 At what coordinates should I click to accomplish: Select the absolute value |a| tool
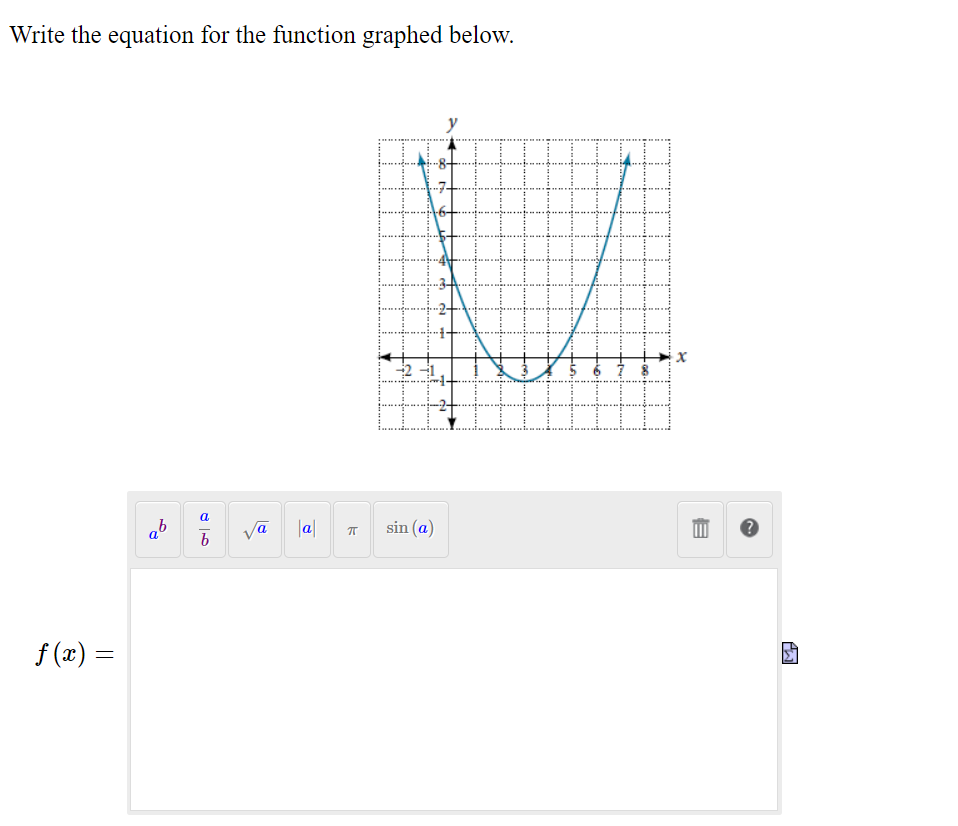pyautogui.click(x=306, y=528)
